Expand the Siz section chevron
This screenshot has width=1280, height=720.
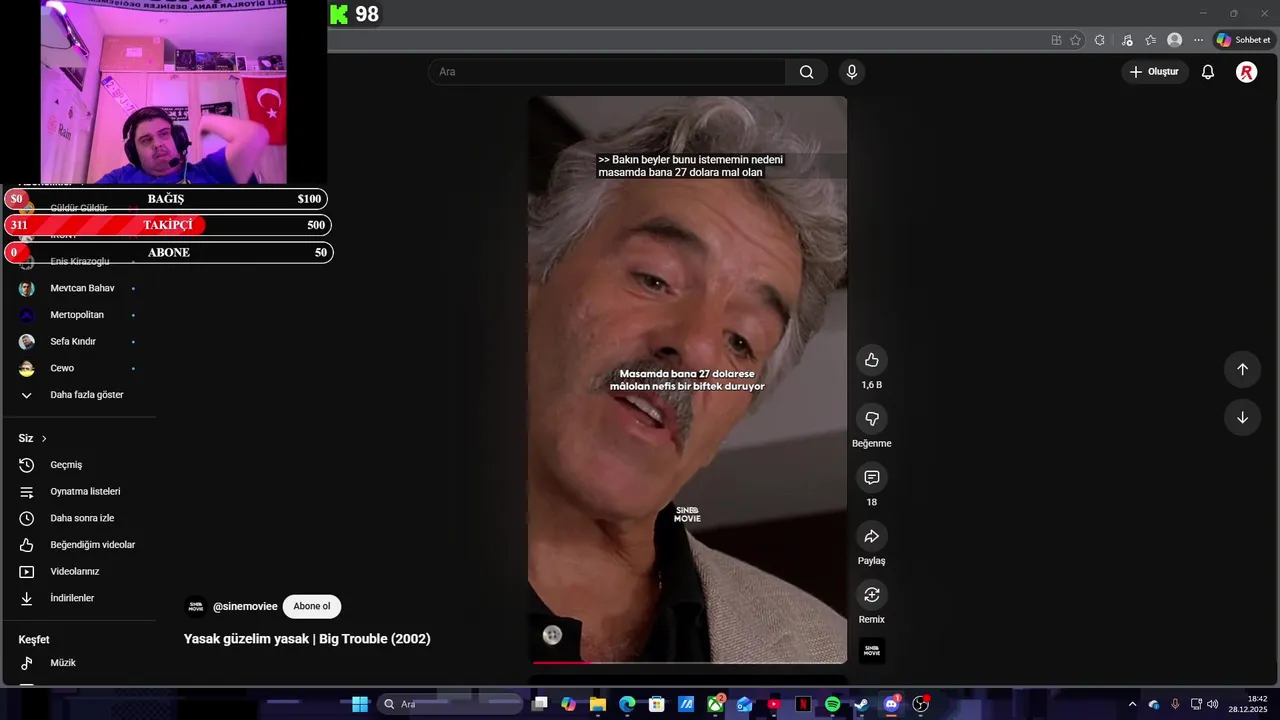point(44,439)
